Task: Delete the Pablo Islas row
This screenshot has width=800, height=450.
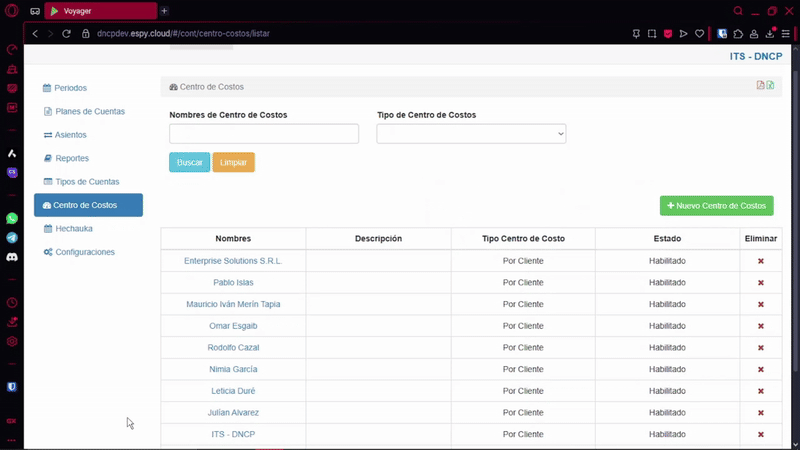Action: (760, 283)
